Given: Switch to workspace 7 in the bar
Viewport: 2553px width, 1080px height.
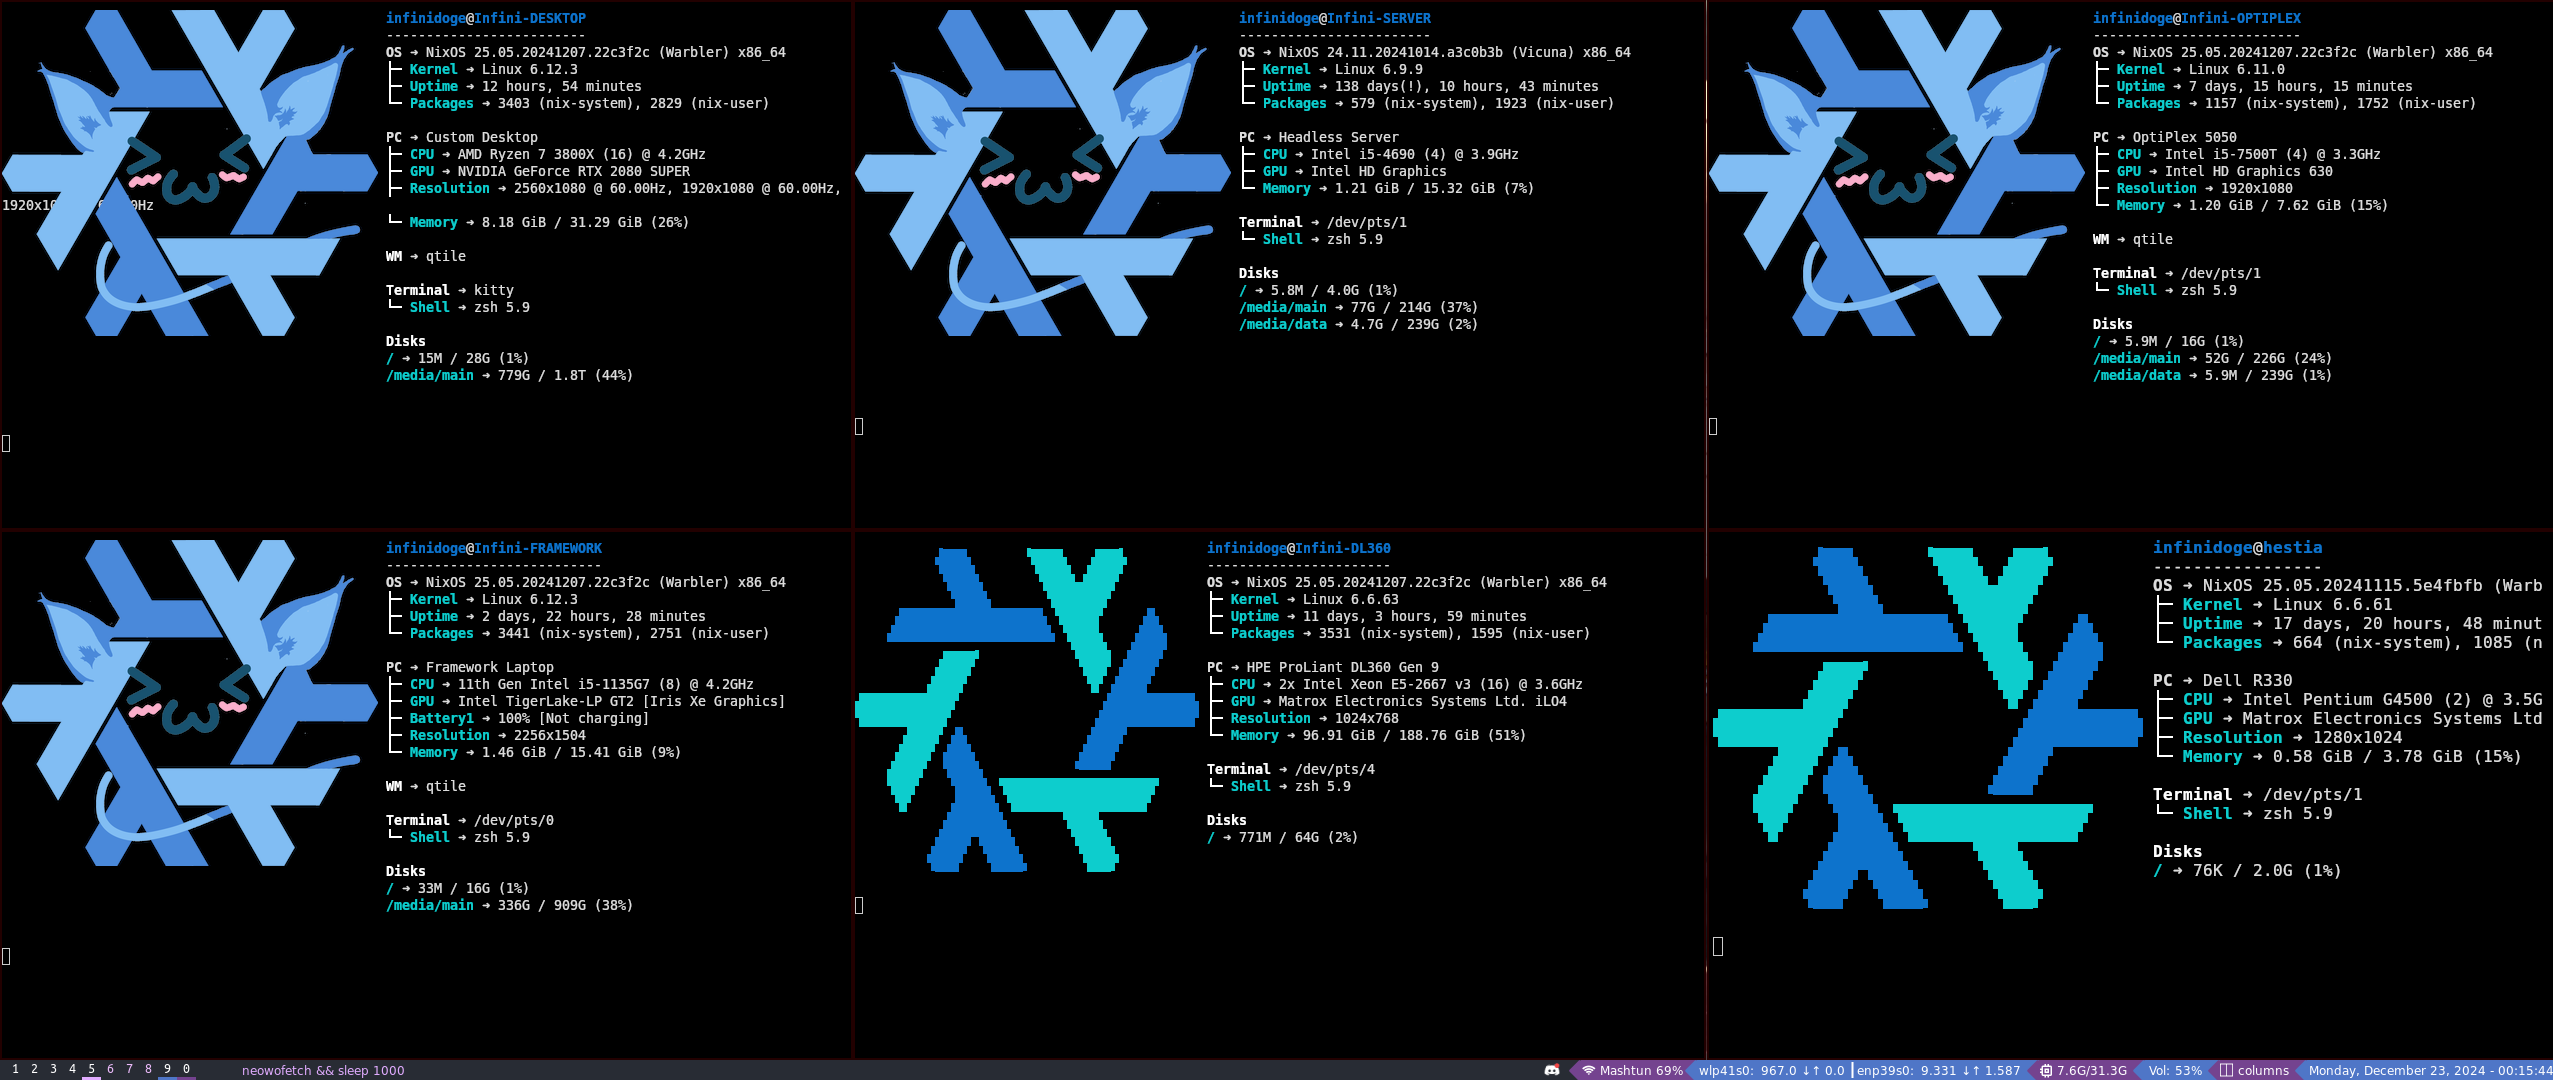Looking at the screenshot, I should click(129, 1069).
